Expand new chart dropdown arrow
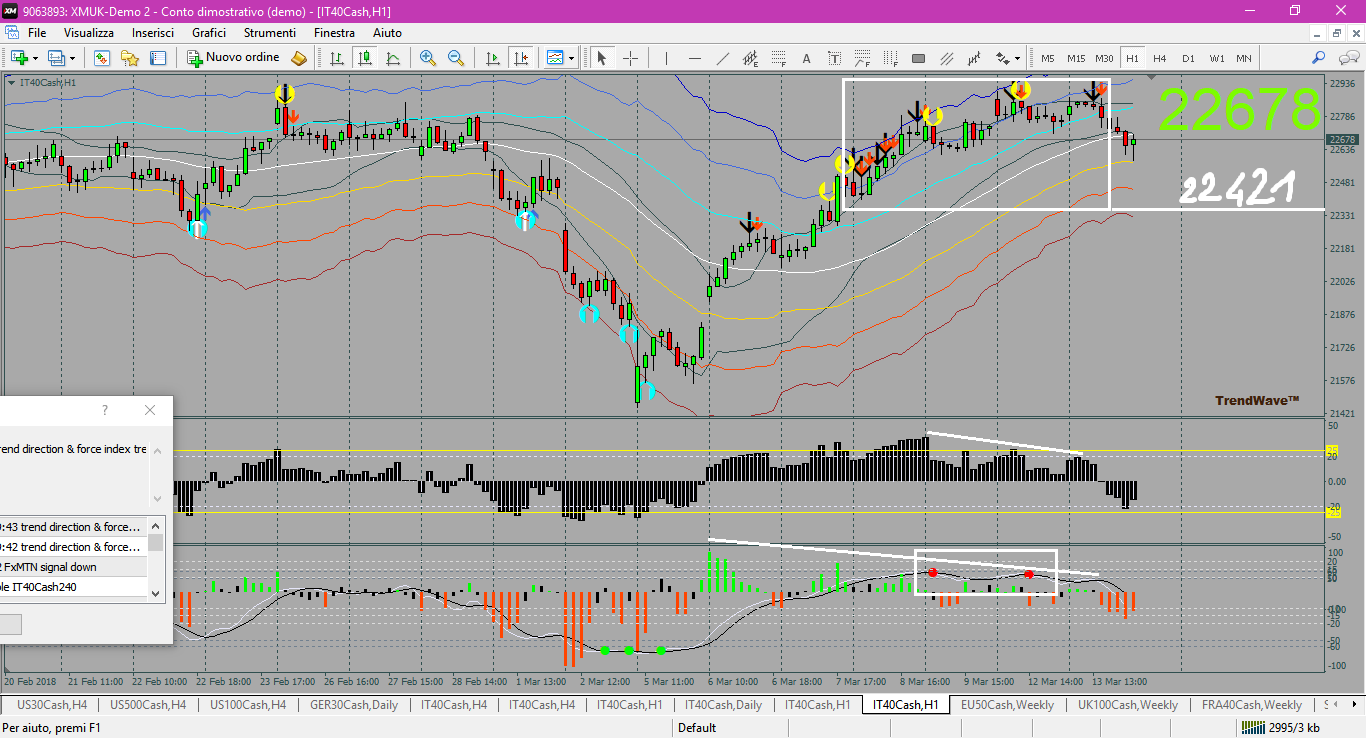The image size is (1366, 738). [x=35, y=58]
